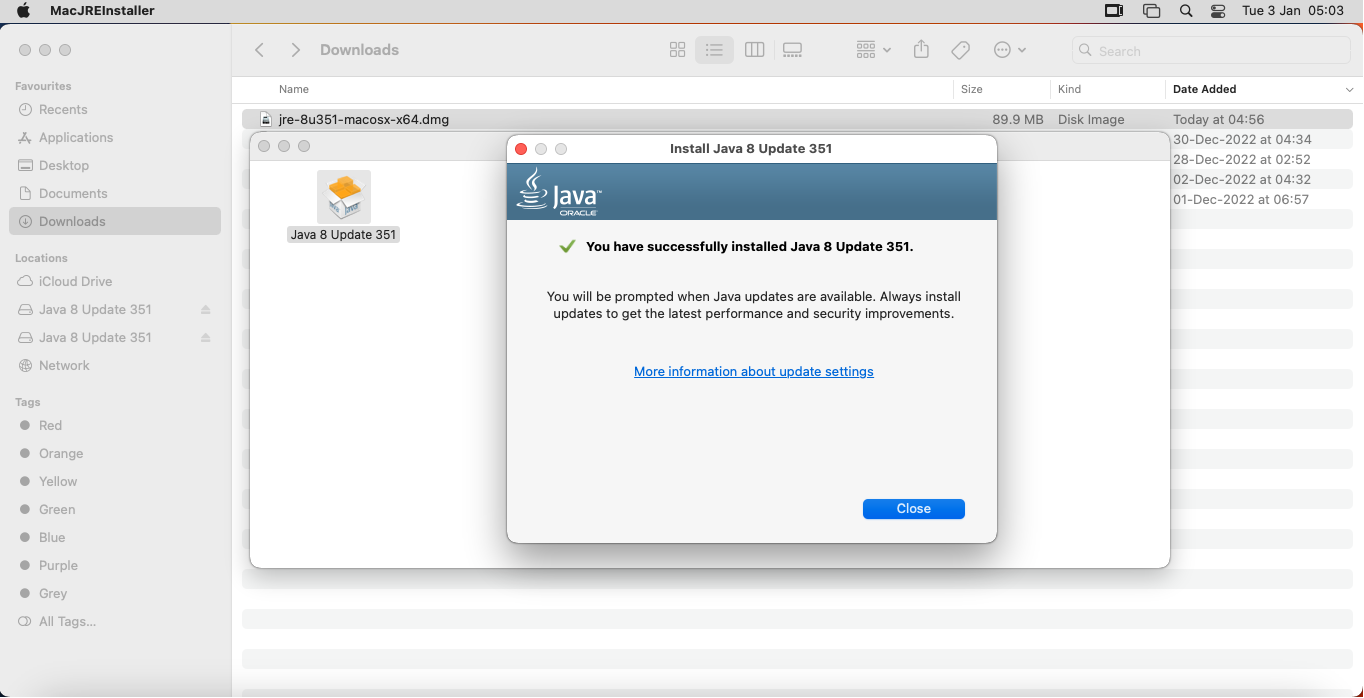1364x698 pixels.
Task: Switch Finder to gallery view
Action: coord(793,50)
